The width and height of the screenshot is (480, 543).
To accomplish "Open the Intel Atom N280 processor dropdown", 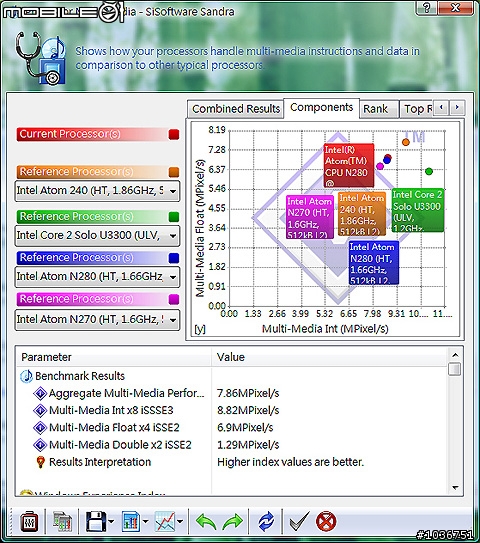I will tap(97, 277).
